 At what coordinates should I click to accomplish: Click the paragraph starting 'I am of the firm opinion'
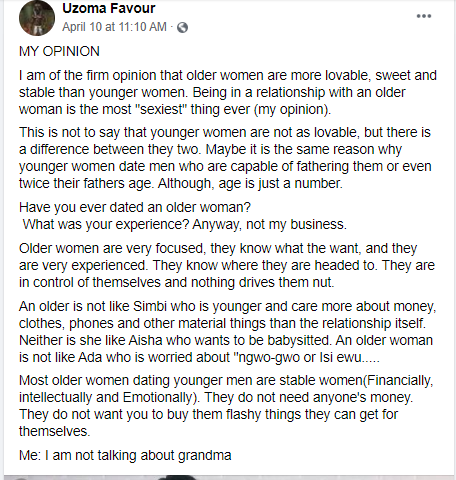tap(228, 92)
